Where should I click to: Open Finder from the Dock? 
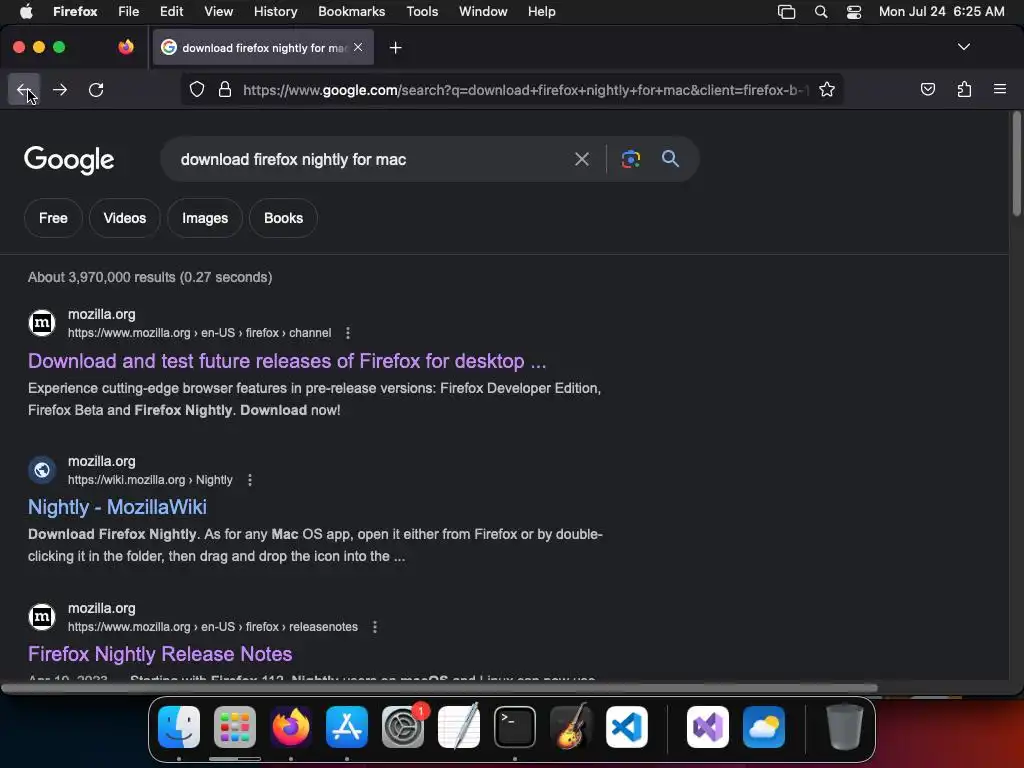[x=179, y=727]
